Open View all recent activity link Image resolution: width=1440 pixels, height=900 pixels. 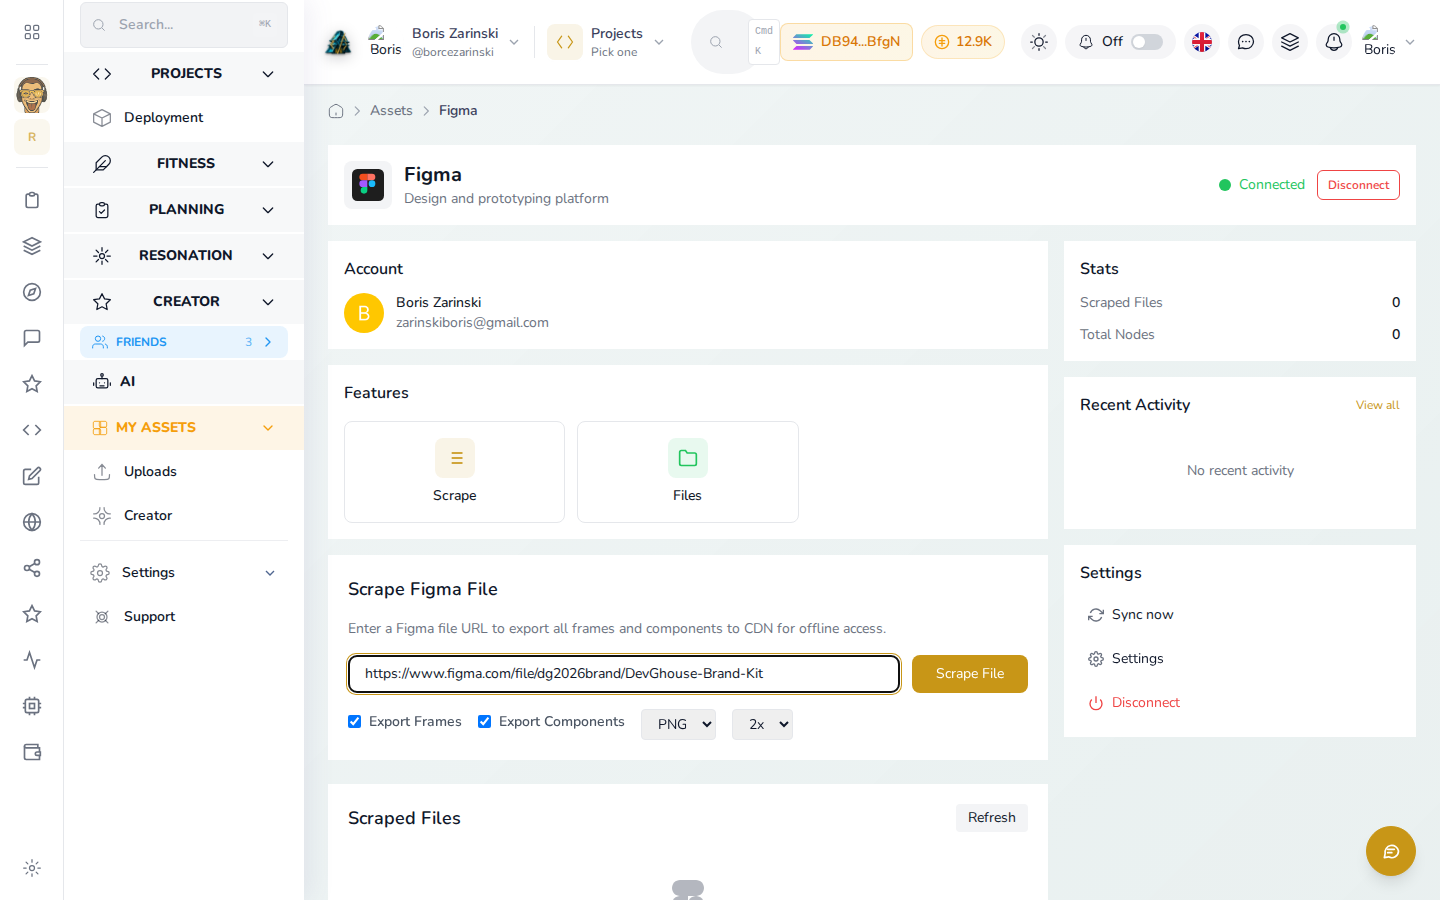[1378, 405]
